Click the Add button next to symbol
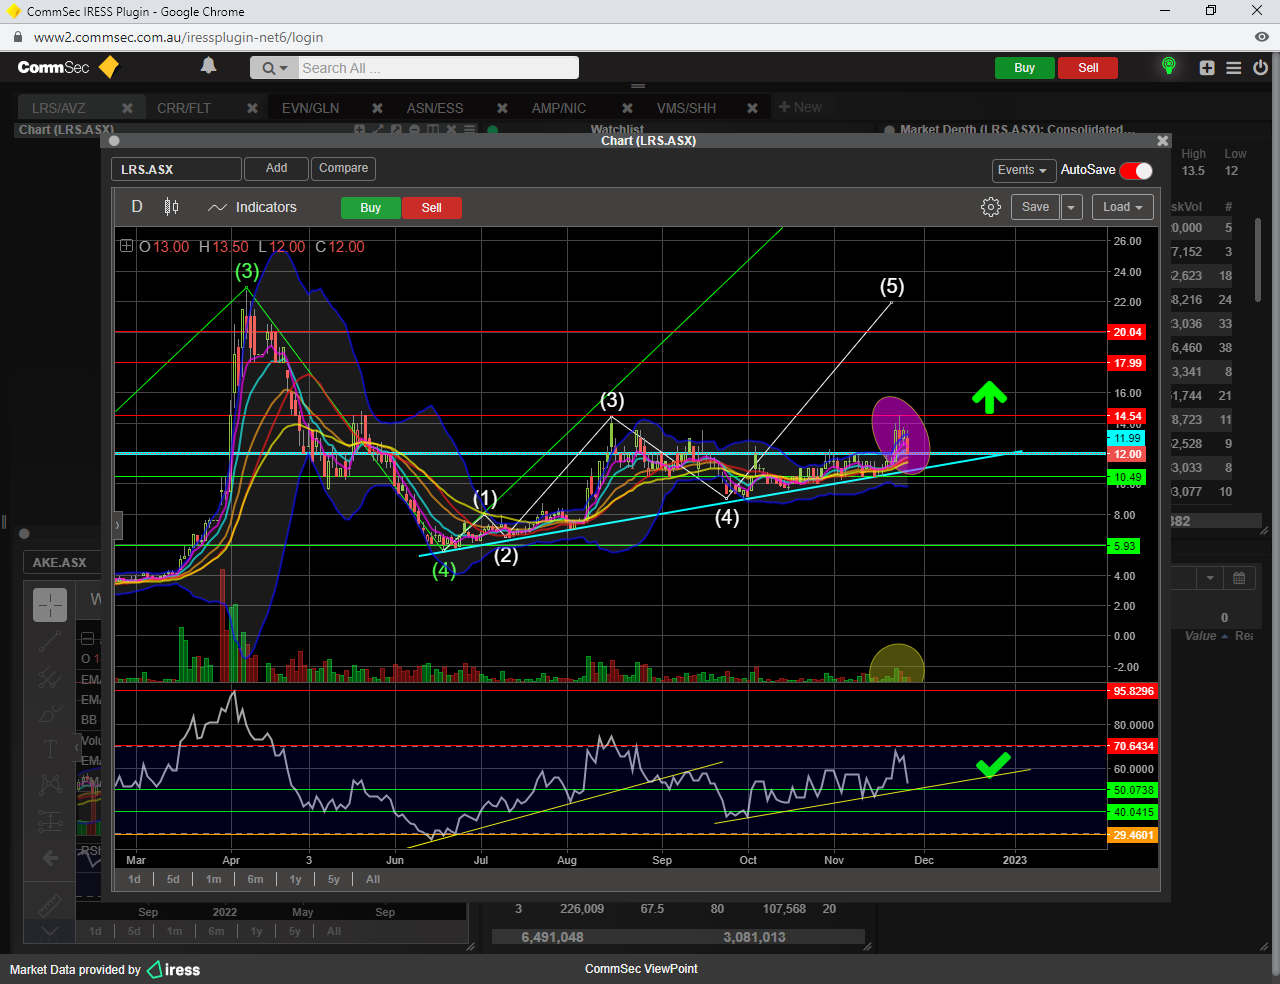1280x984 pixels. click(x=276, y=168)
